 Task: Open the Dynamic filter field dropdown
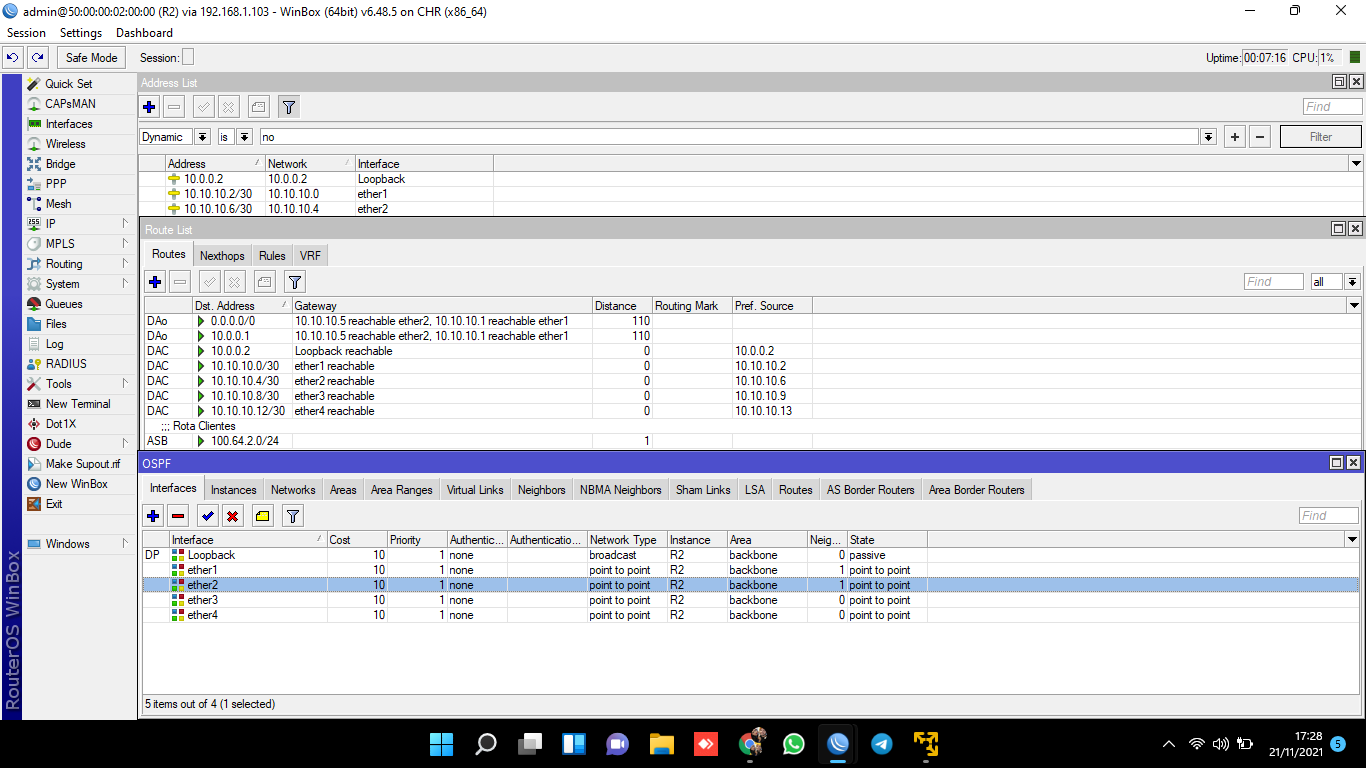click(x=203, y=137)
